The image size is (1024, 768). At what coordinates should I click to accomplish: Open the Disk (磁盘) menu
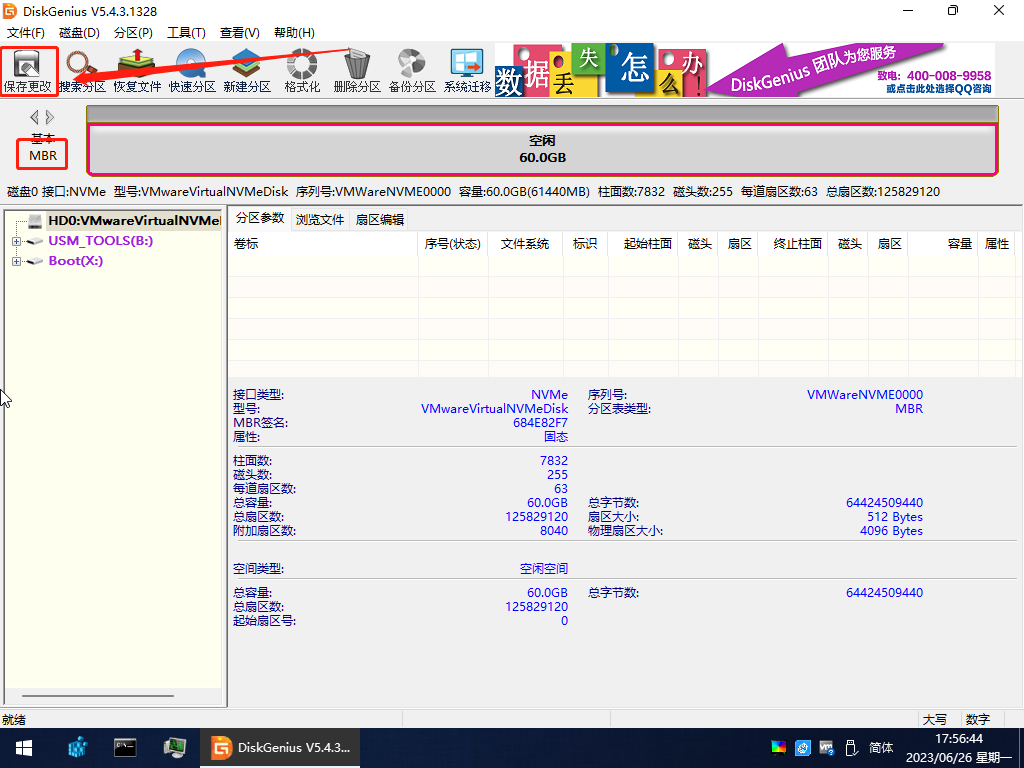[x=79, y=33]
